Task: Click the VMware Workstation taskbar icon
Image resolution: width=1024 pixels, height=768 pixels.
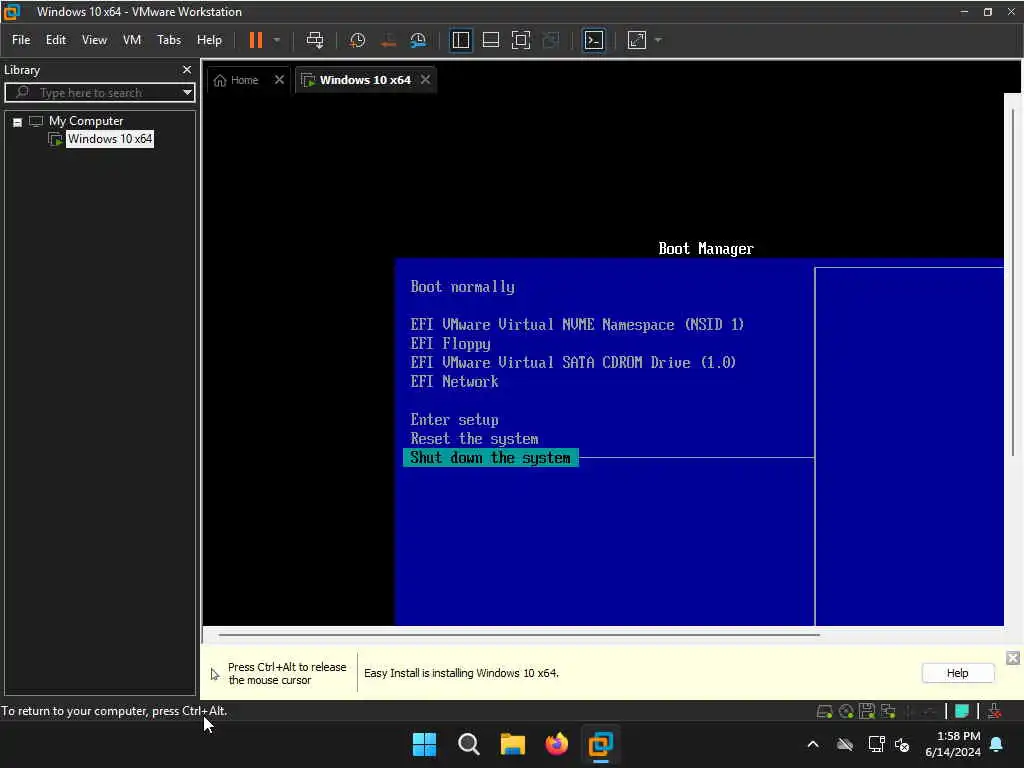Action: [x=600, y=744]
